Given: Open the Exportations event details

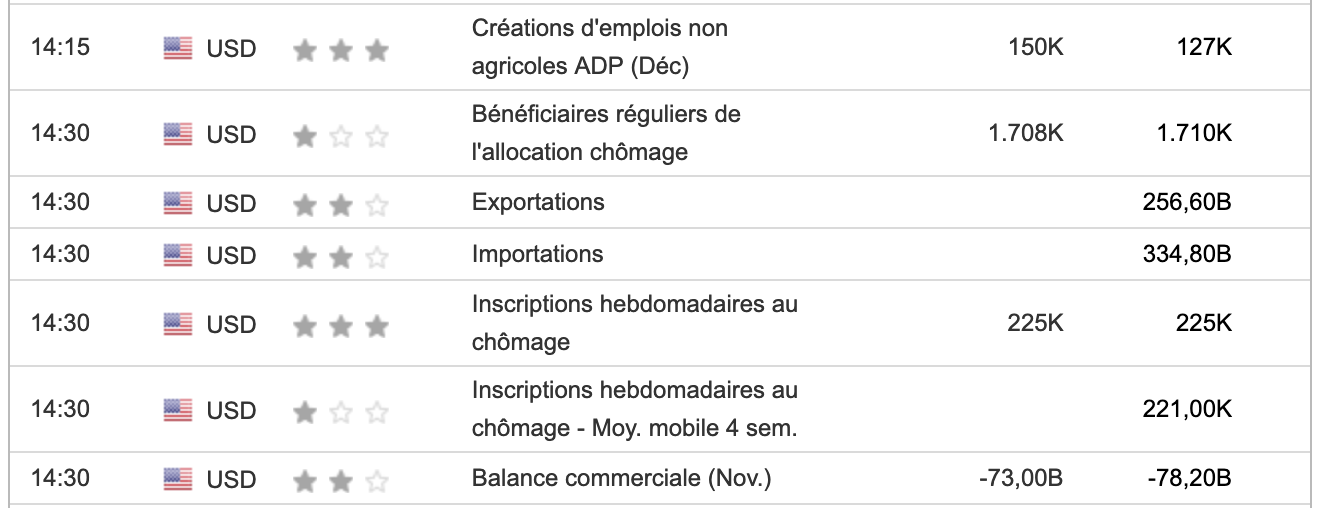Looking at the screenshot, I should 538,203.
